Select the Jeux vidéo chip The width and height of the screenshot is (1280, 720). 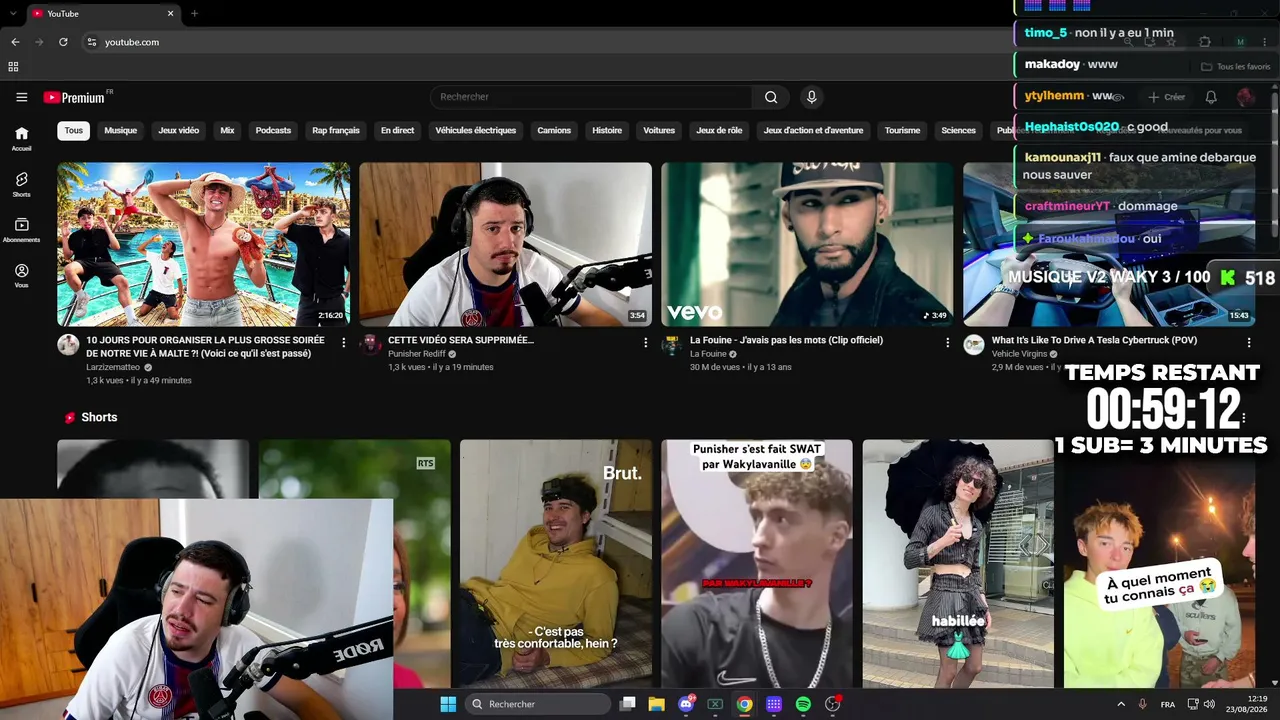pyautogui.click(x=179, y=130)
